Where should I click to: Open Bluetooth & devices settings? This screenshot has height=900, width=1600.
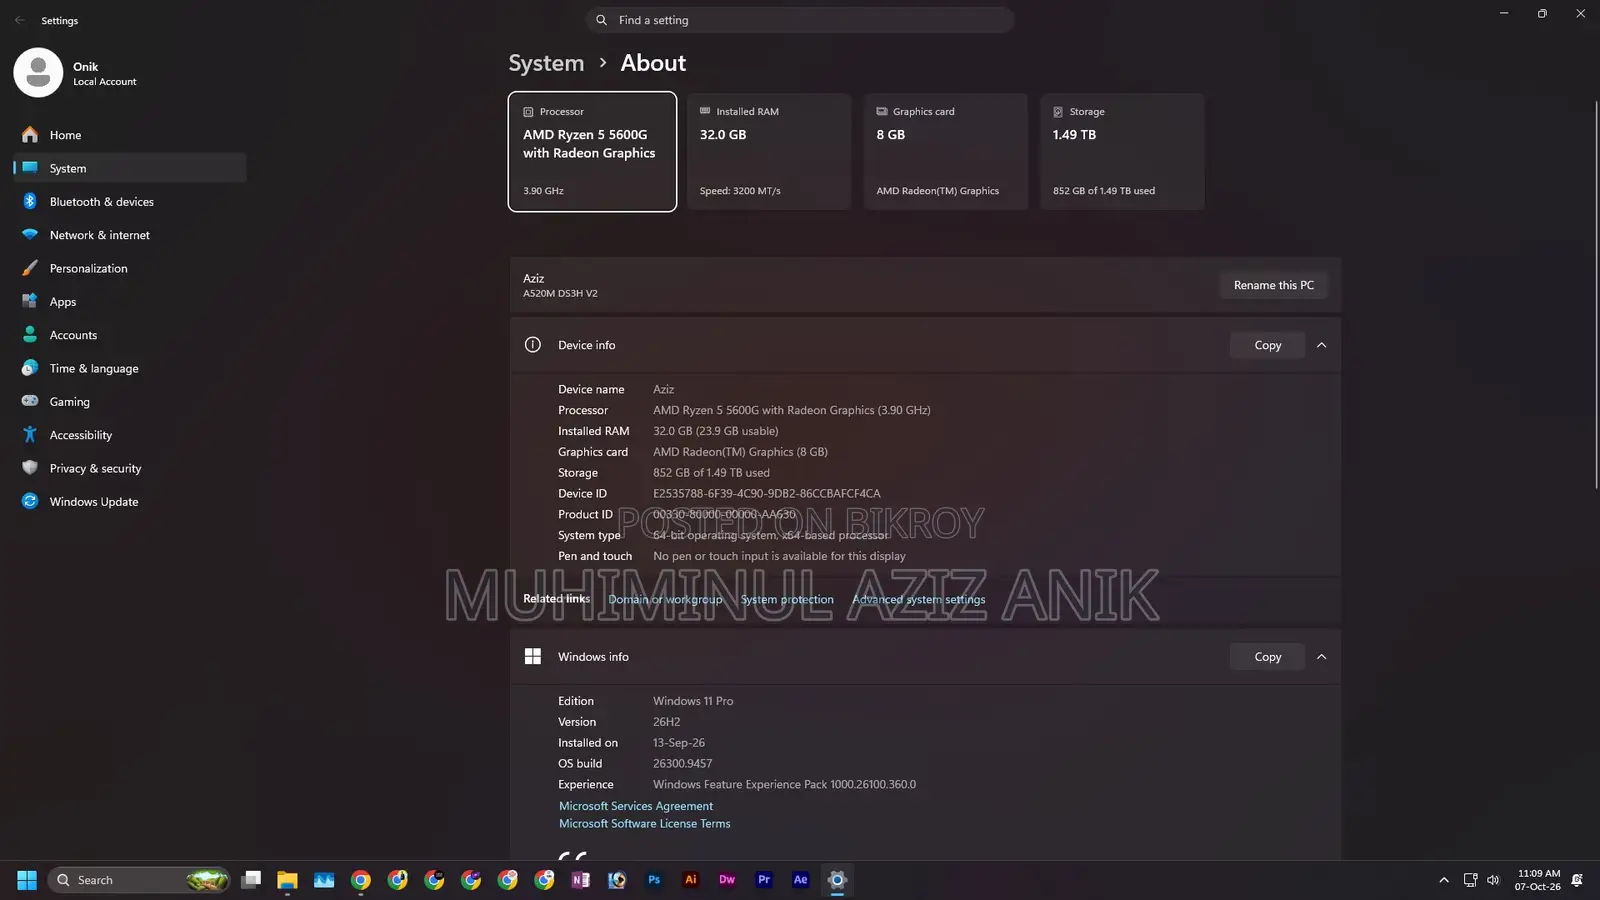tap(130, 202)
